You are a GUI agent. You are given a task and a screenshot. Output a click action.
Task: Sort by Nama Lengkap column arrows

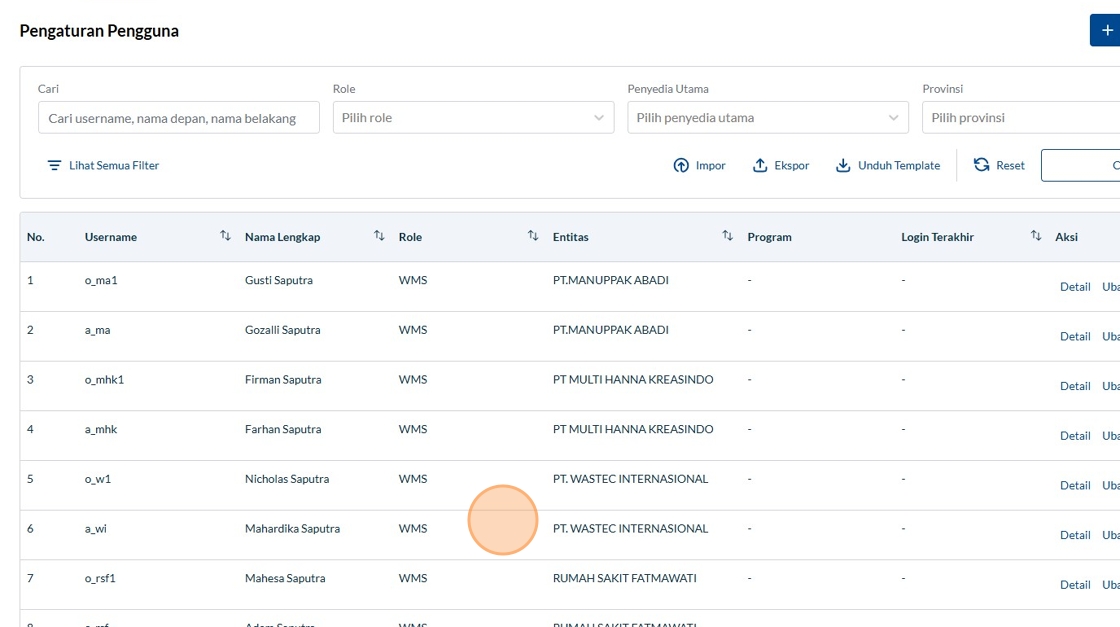point(379,236)
